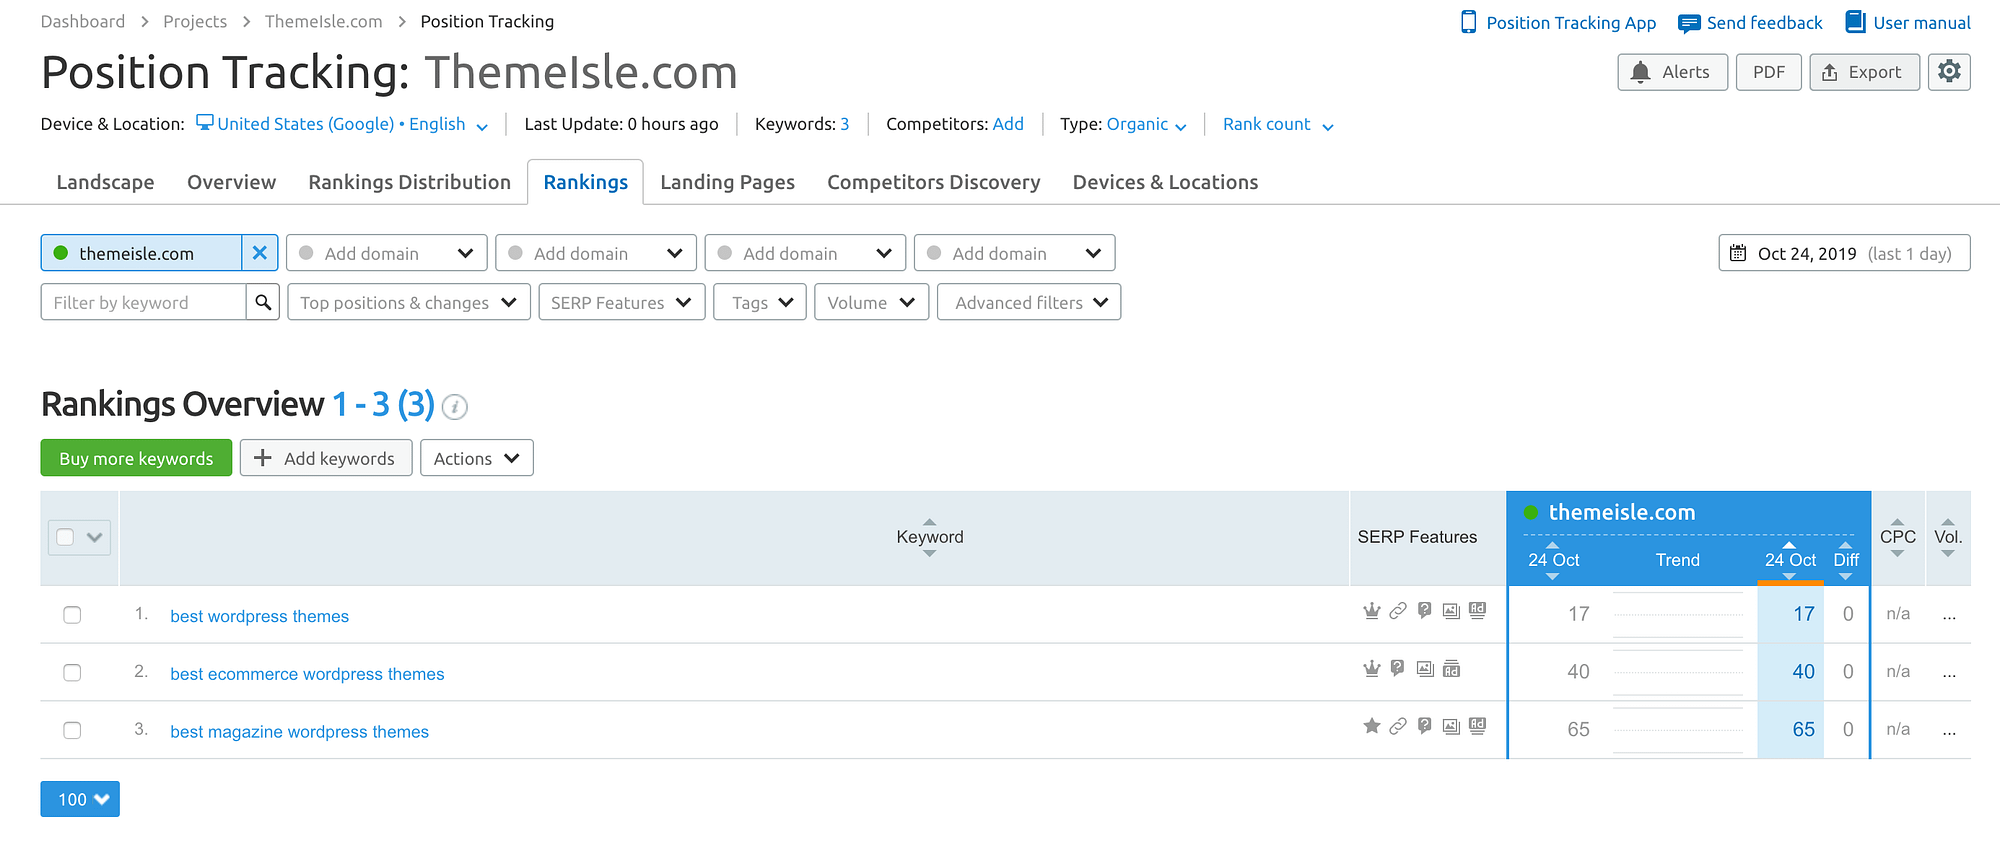This screenshot has width=2000, height=843.
Task: Sort by the CPC column
Action: [1897, 537]
